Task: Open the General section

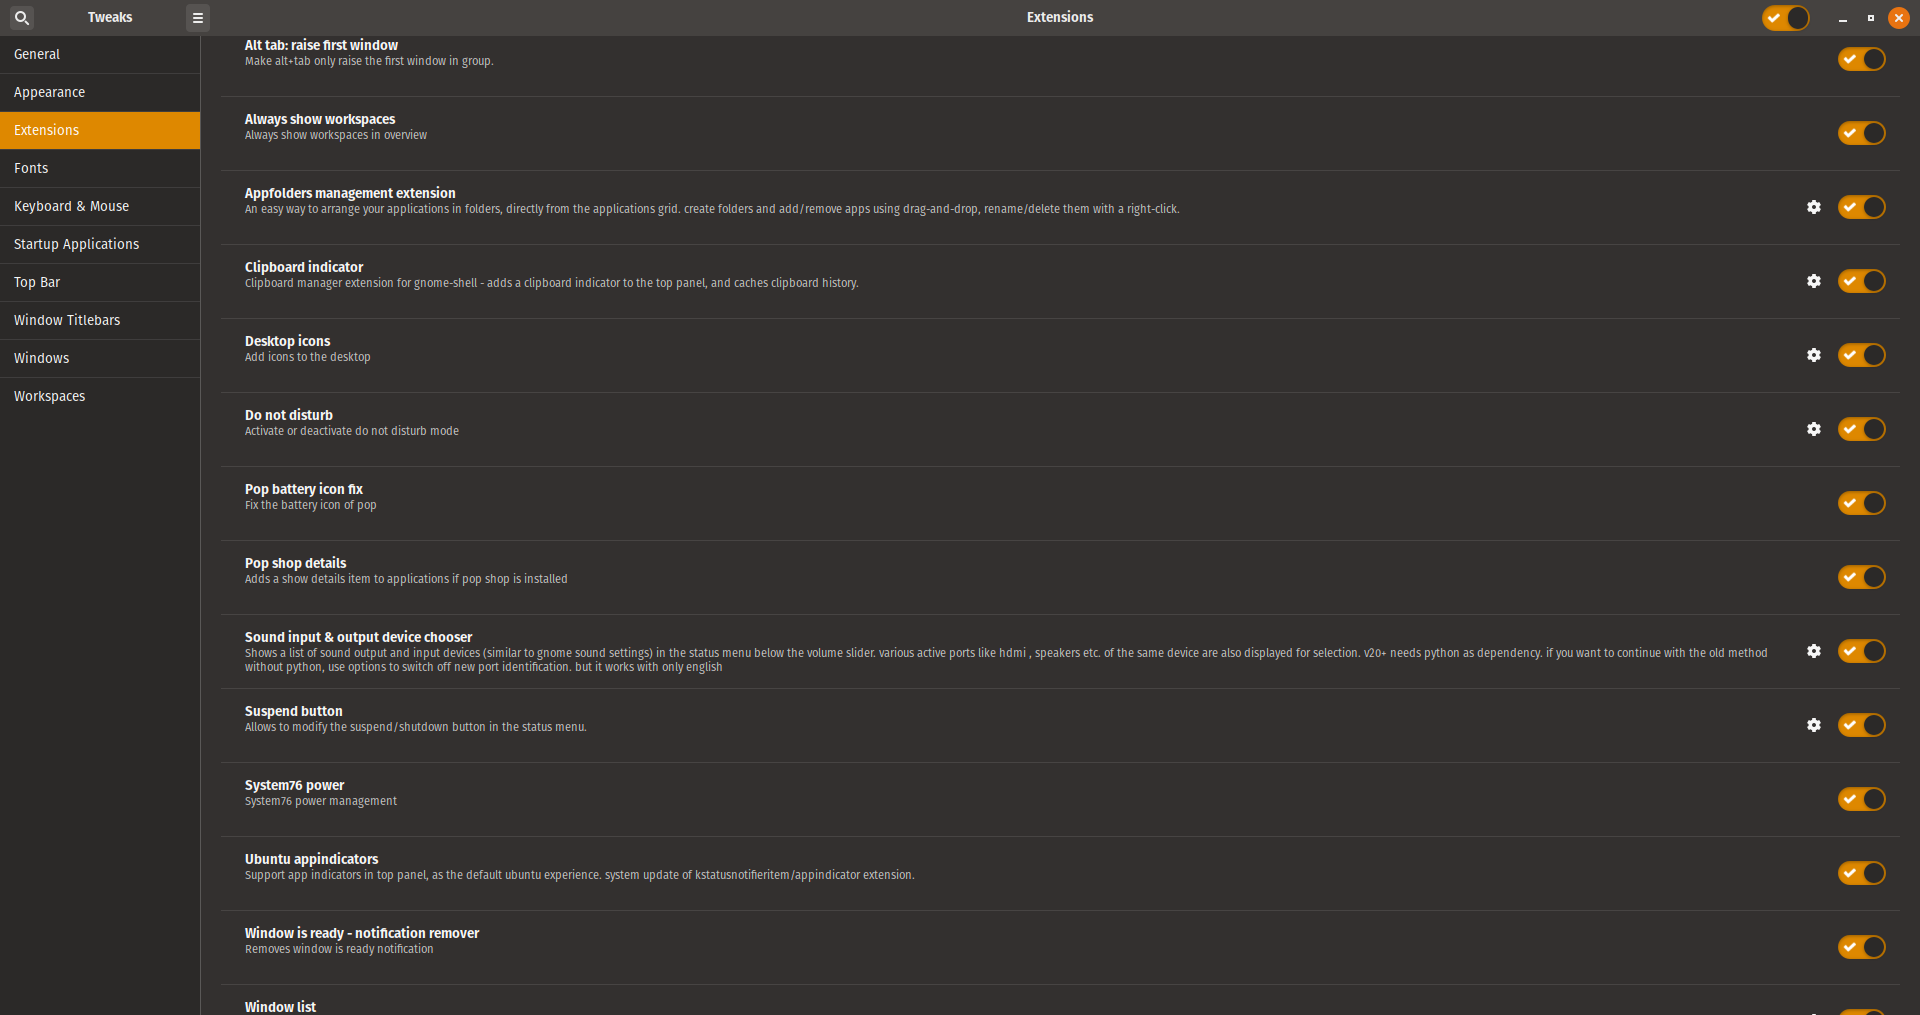Action: (100, 55)
